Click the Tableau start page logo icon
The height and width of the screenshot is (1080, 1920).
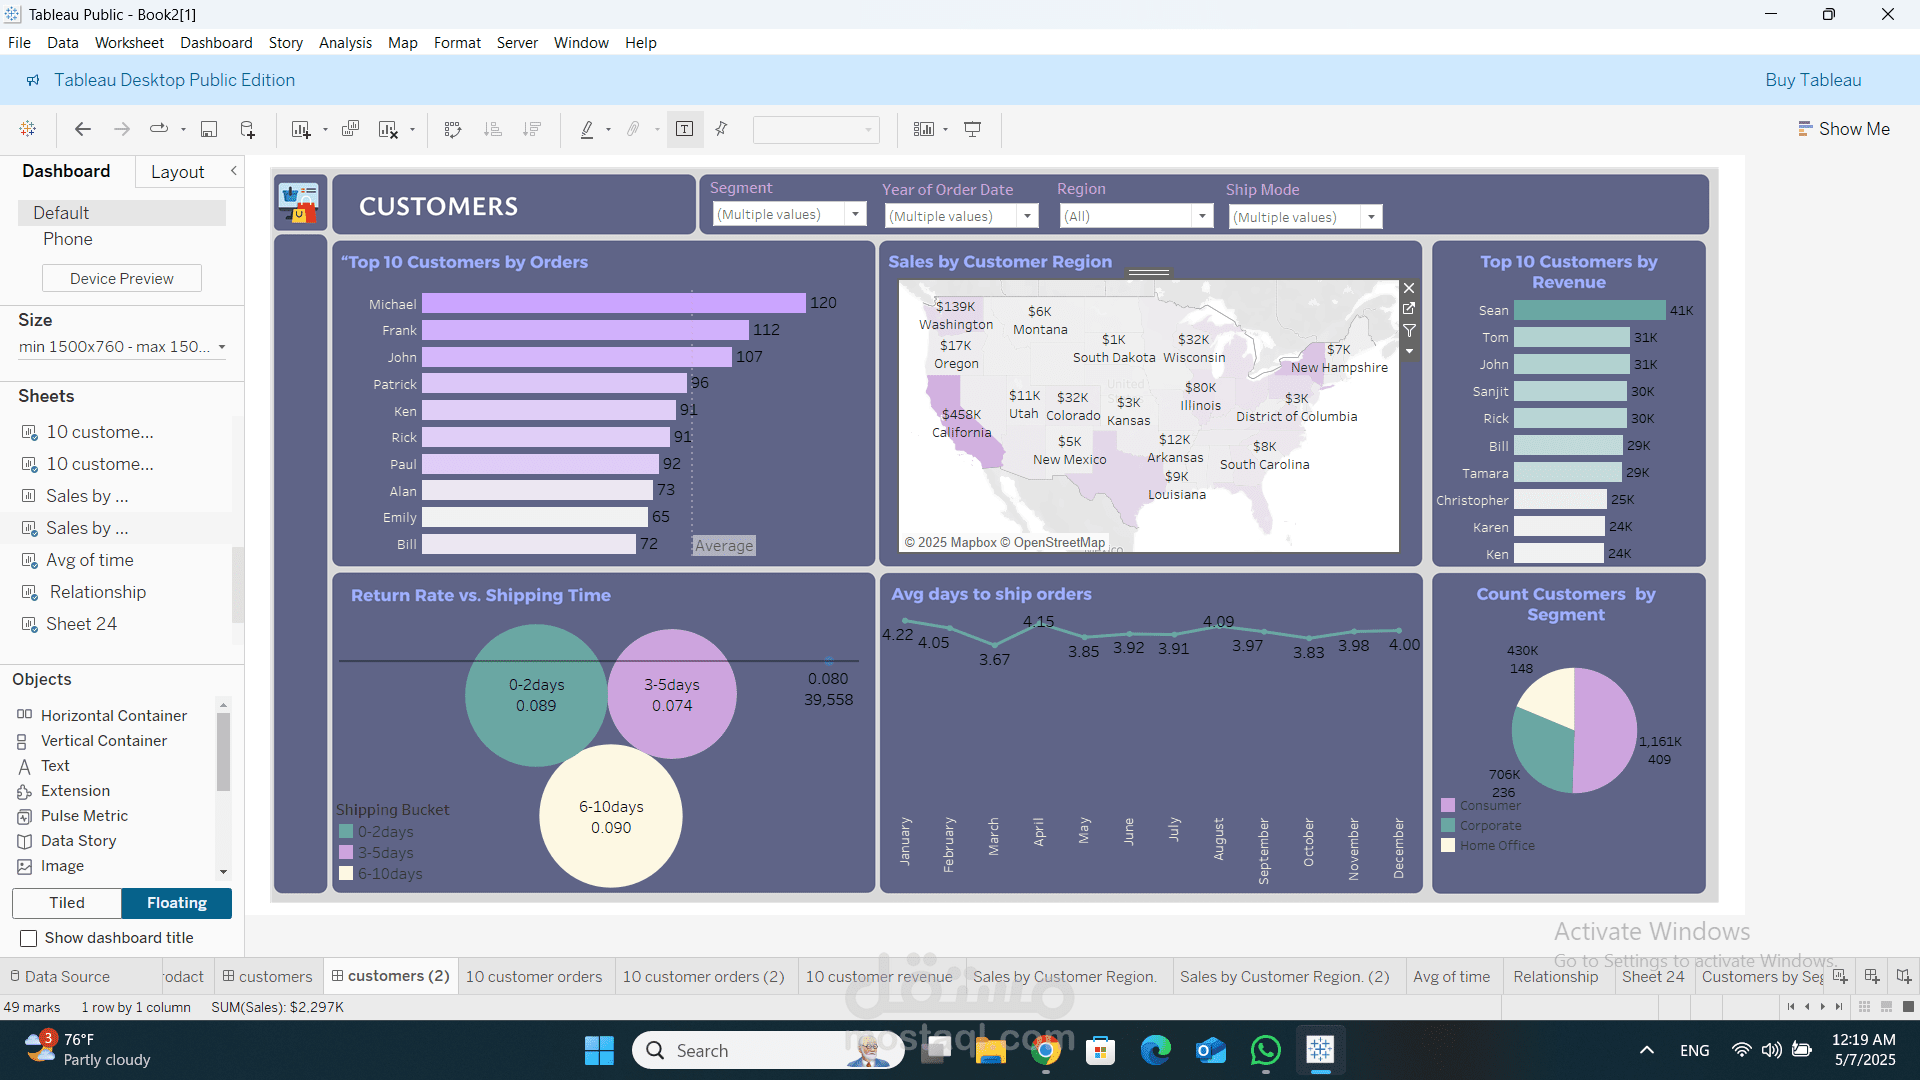coord(28,129)
